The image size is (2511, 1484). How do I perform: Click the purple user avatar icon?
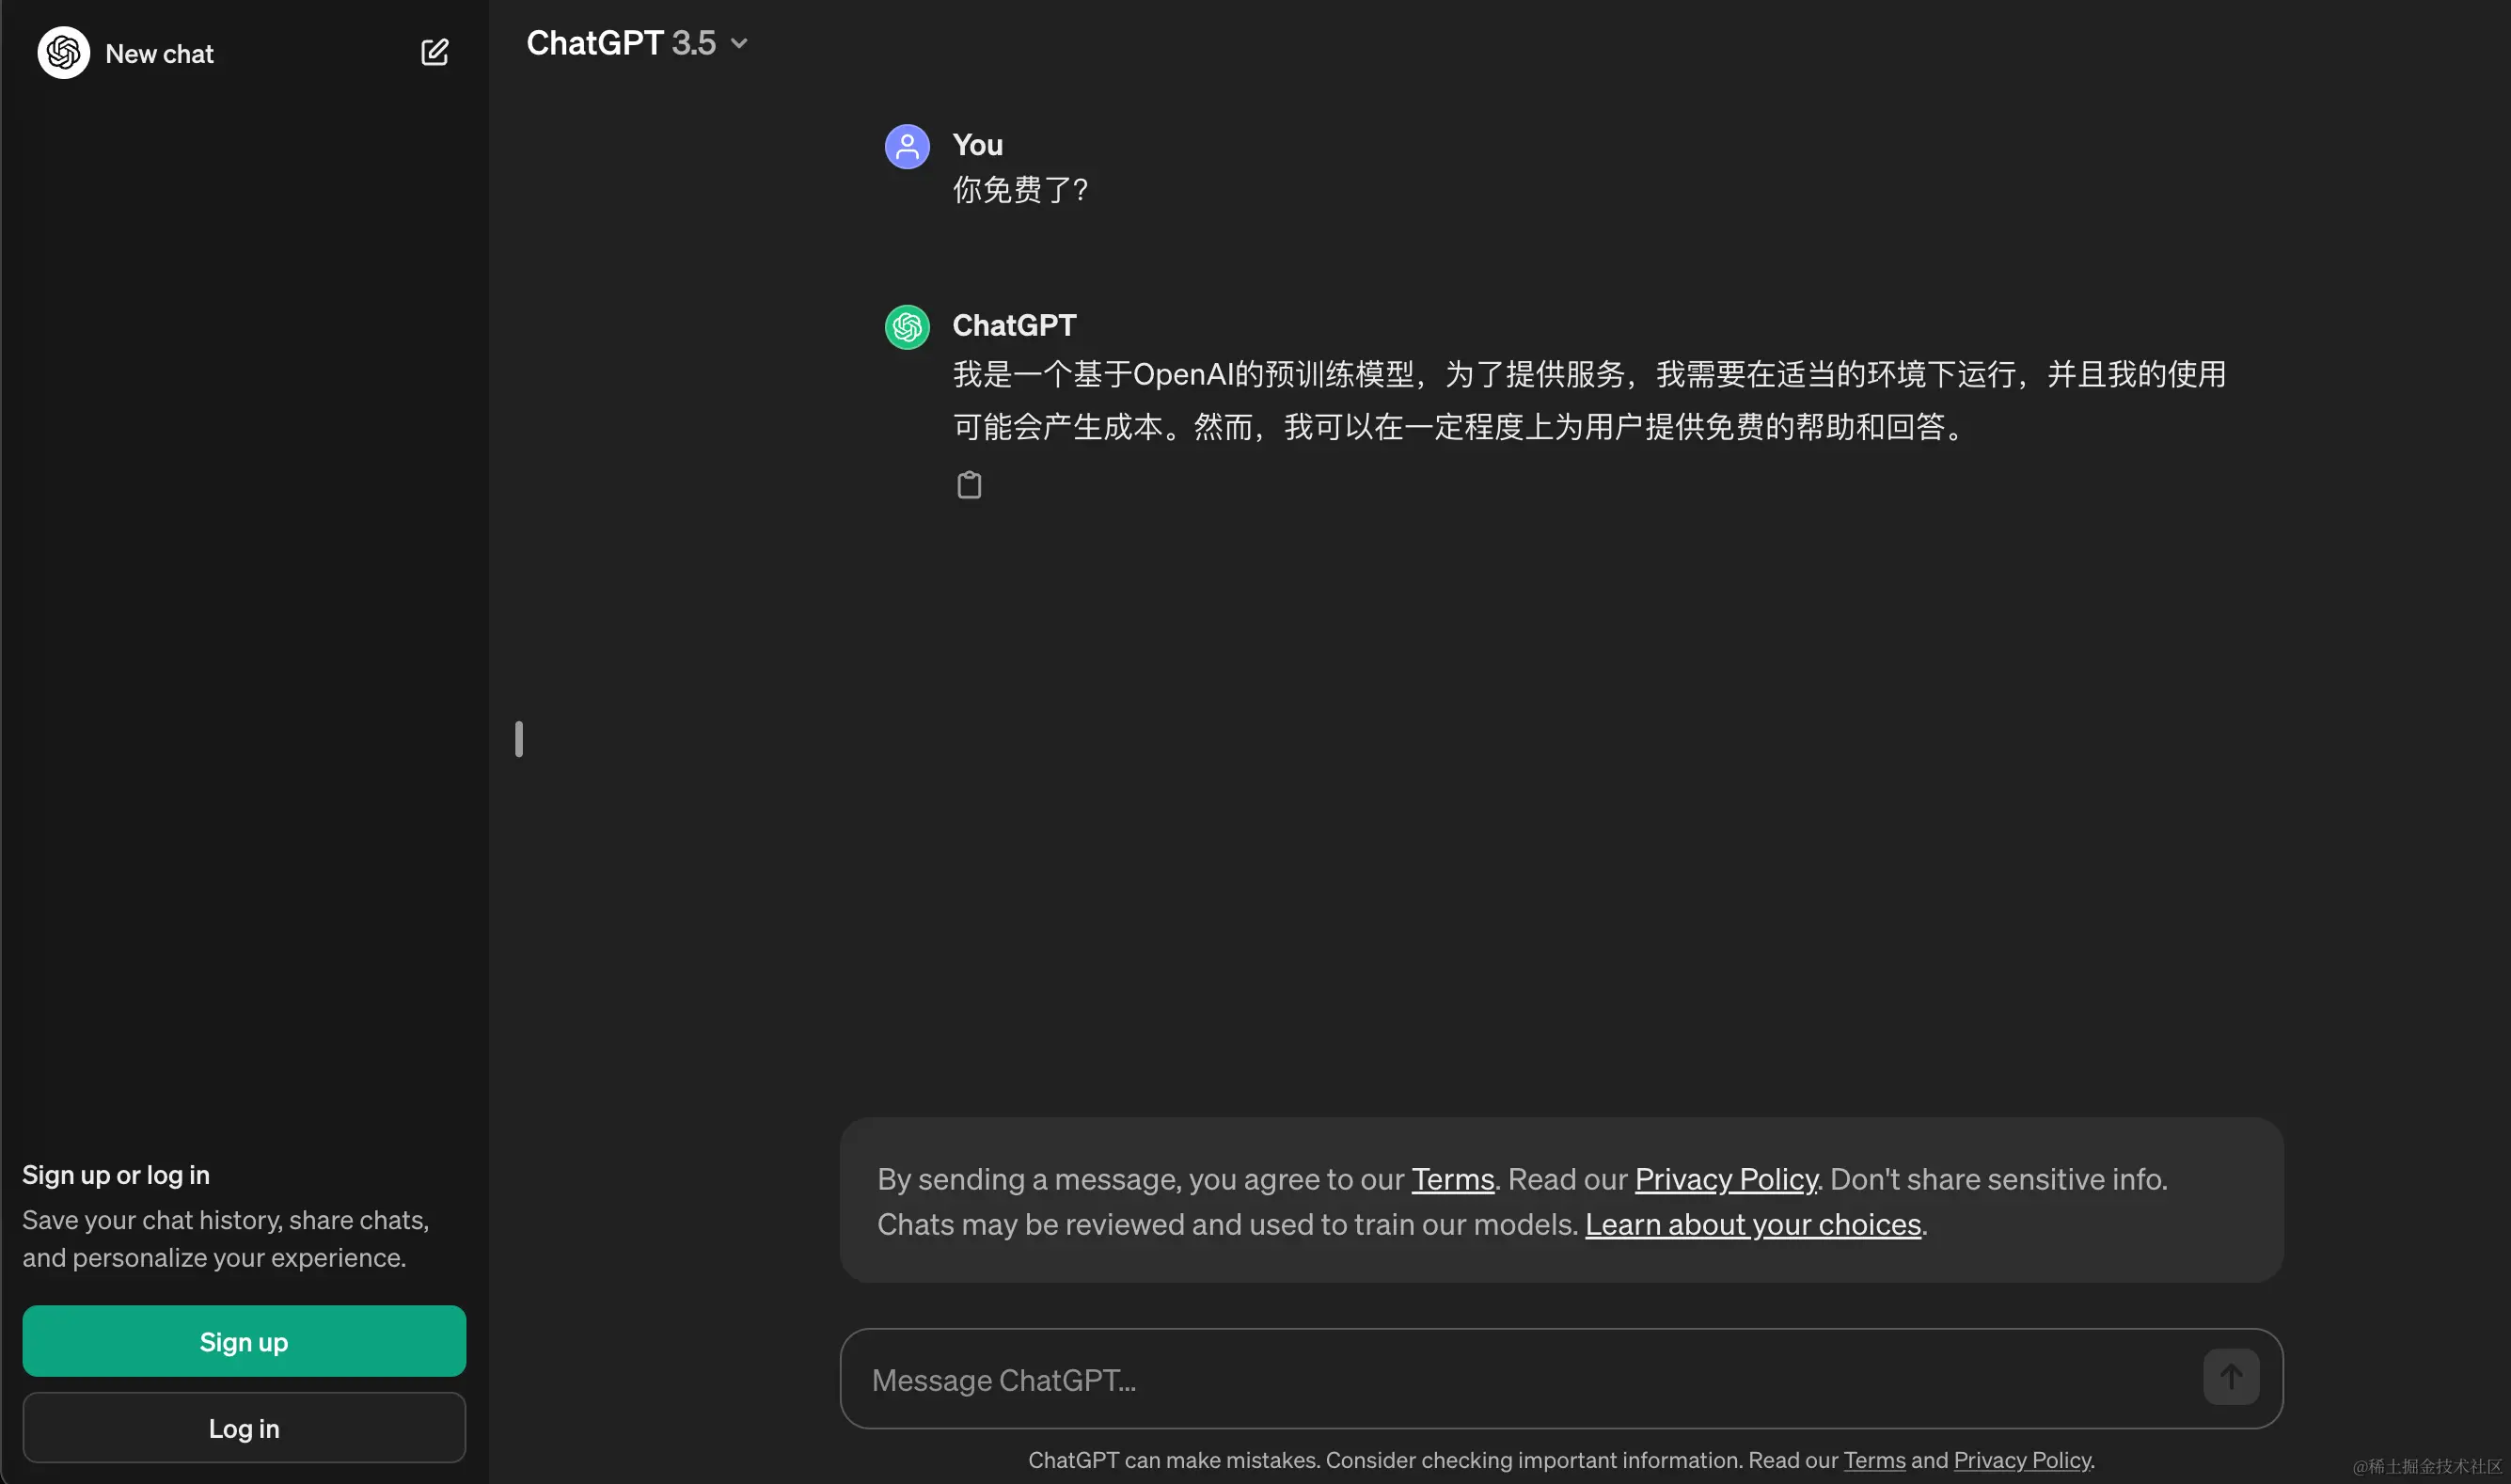pos(907,147)
